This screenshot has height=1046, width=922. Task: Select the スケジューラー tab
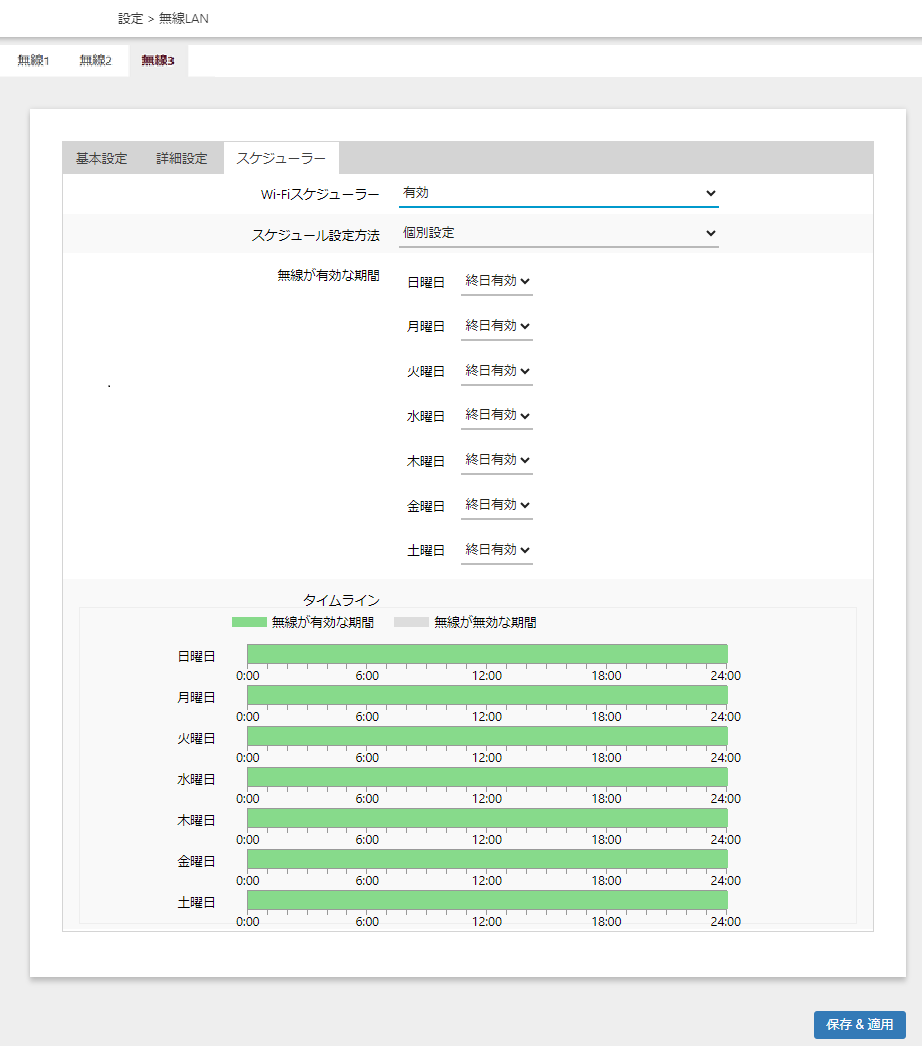tap(281, 158)
